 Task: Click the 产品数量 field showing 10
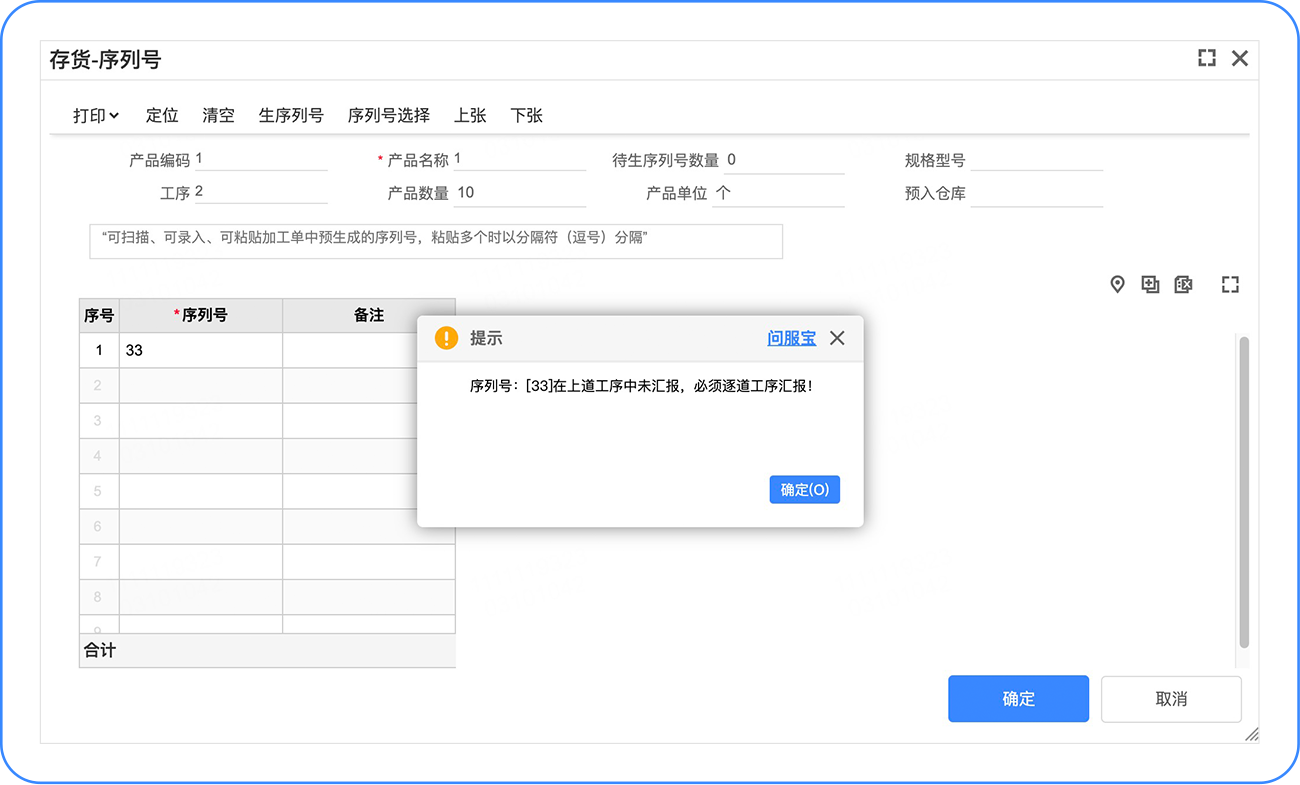click(x=520, y=193)
